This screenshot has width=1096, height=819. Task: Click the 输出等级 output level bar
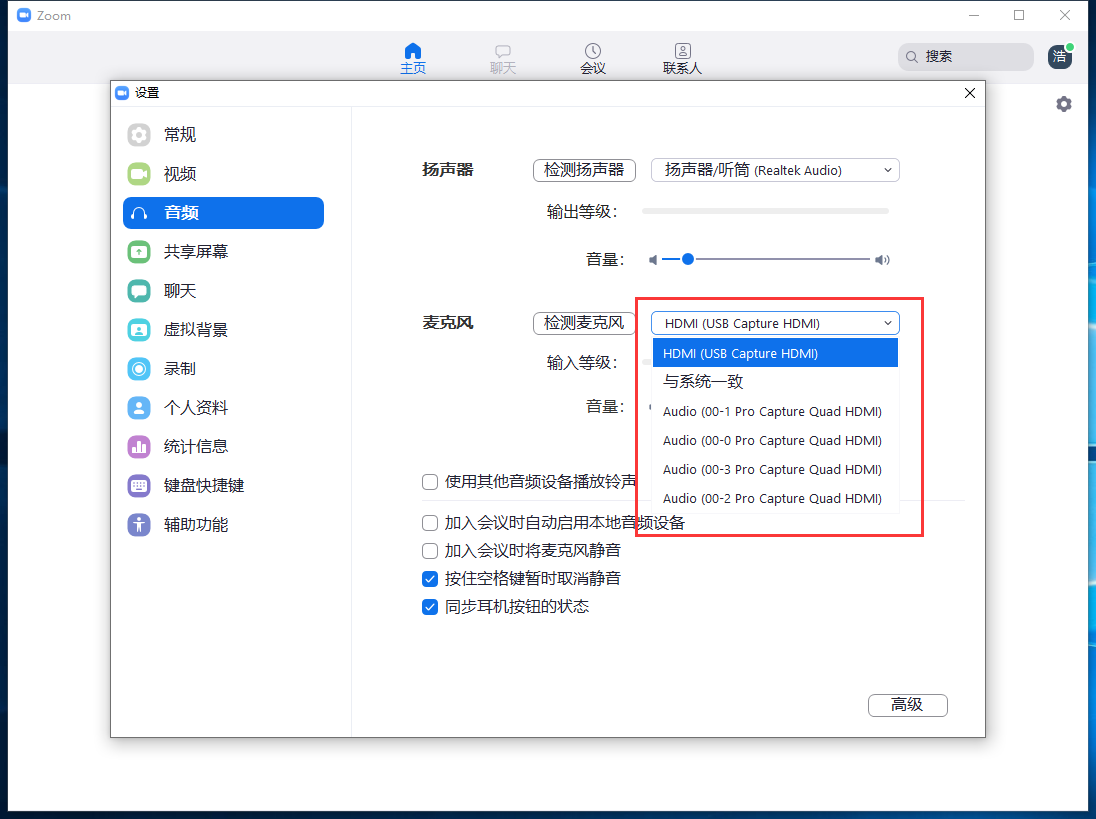(x=765, y=211)
